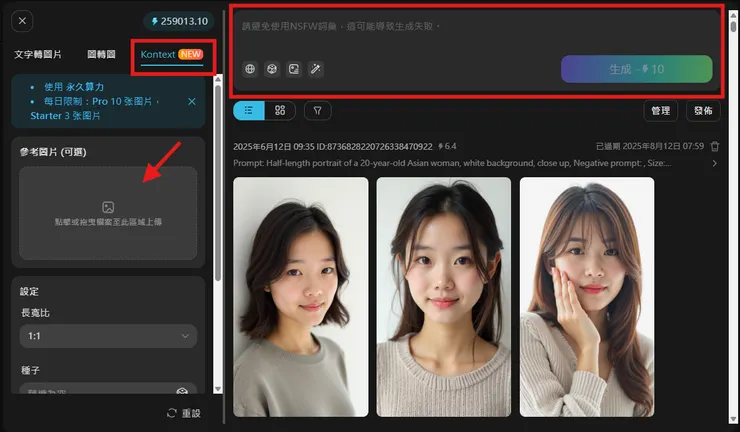Close the panel with the X button
Image resolution: width=740 pixels, height=432 pixels.
tap(22, 21)
